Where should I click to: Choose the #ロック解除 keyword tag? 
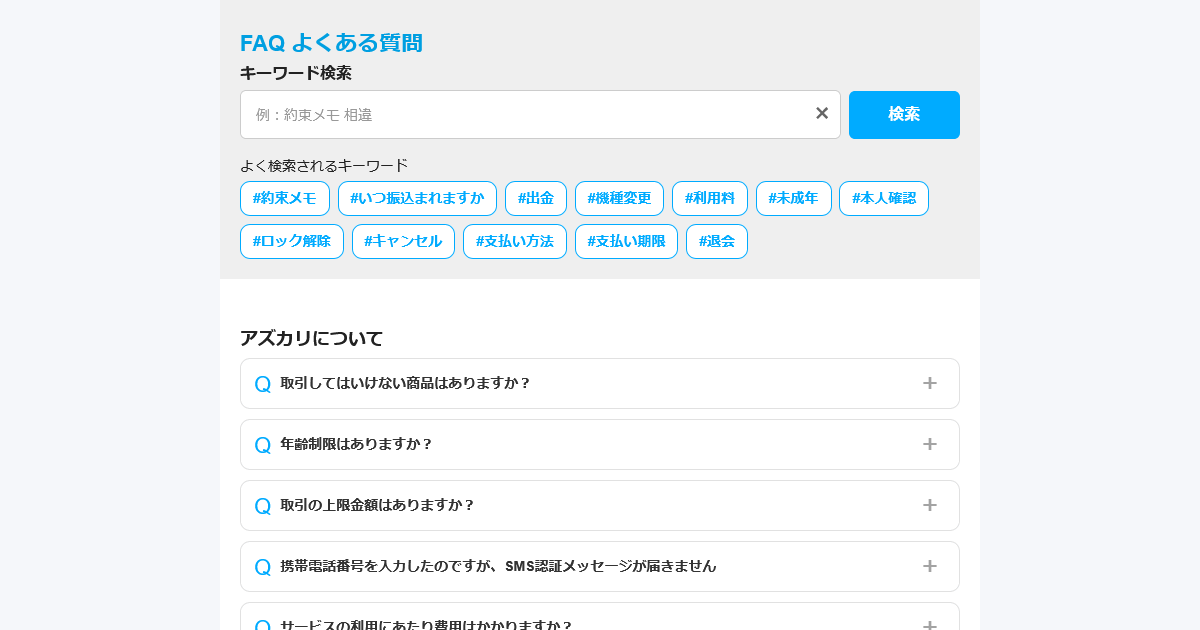click(292, 241)
